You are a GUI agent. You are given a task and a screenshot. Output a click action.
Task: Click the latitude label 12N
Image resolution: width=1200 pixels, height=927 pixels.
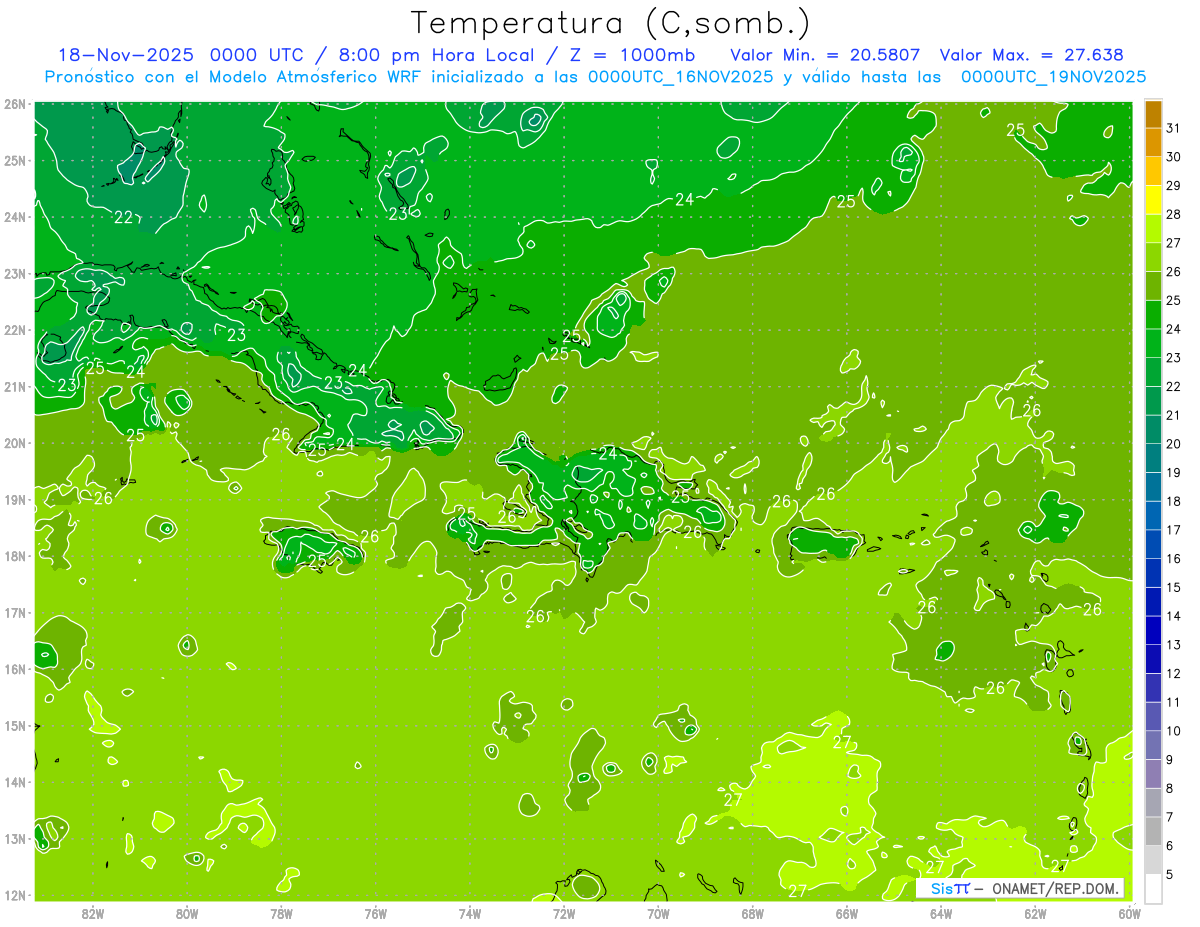coord(15,895)
